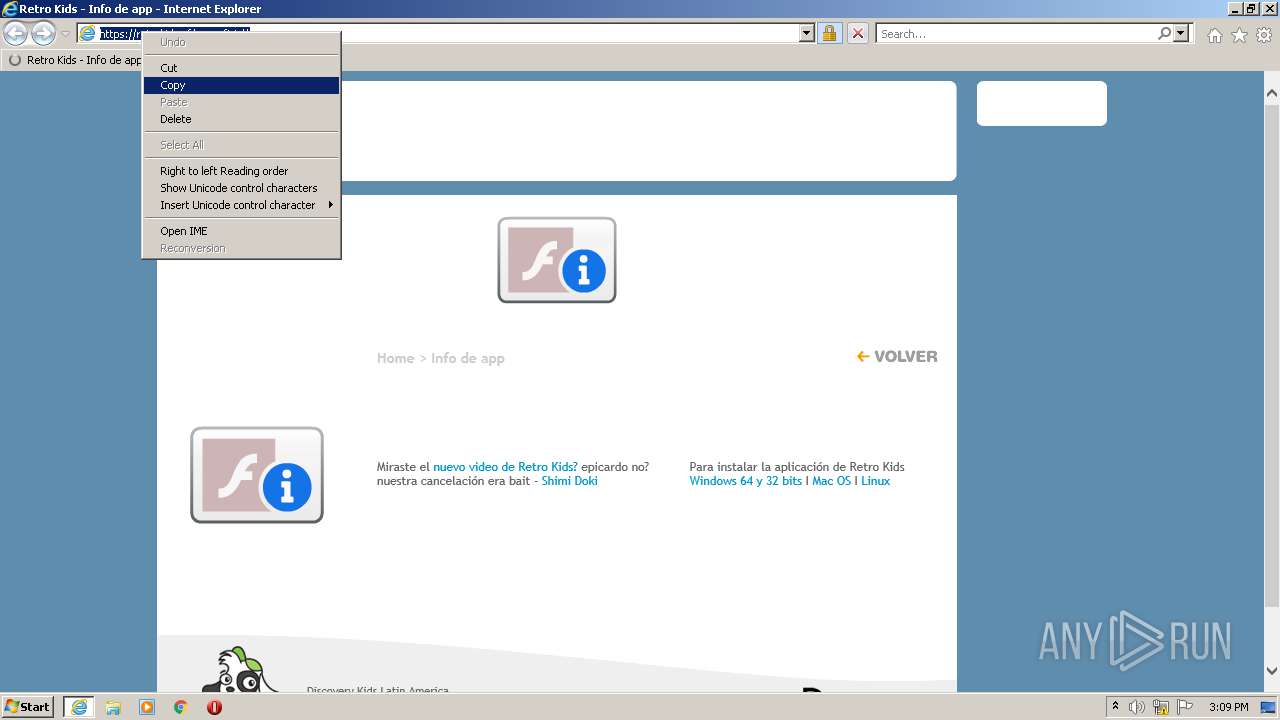The height and width of the screenshot is (720, 1280).
Task: Choose Copy from the context menu
Action: click(241, 85)
